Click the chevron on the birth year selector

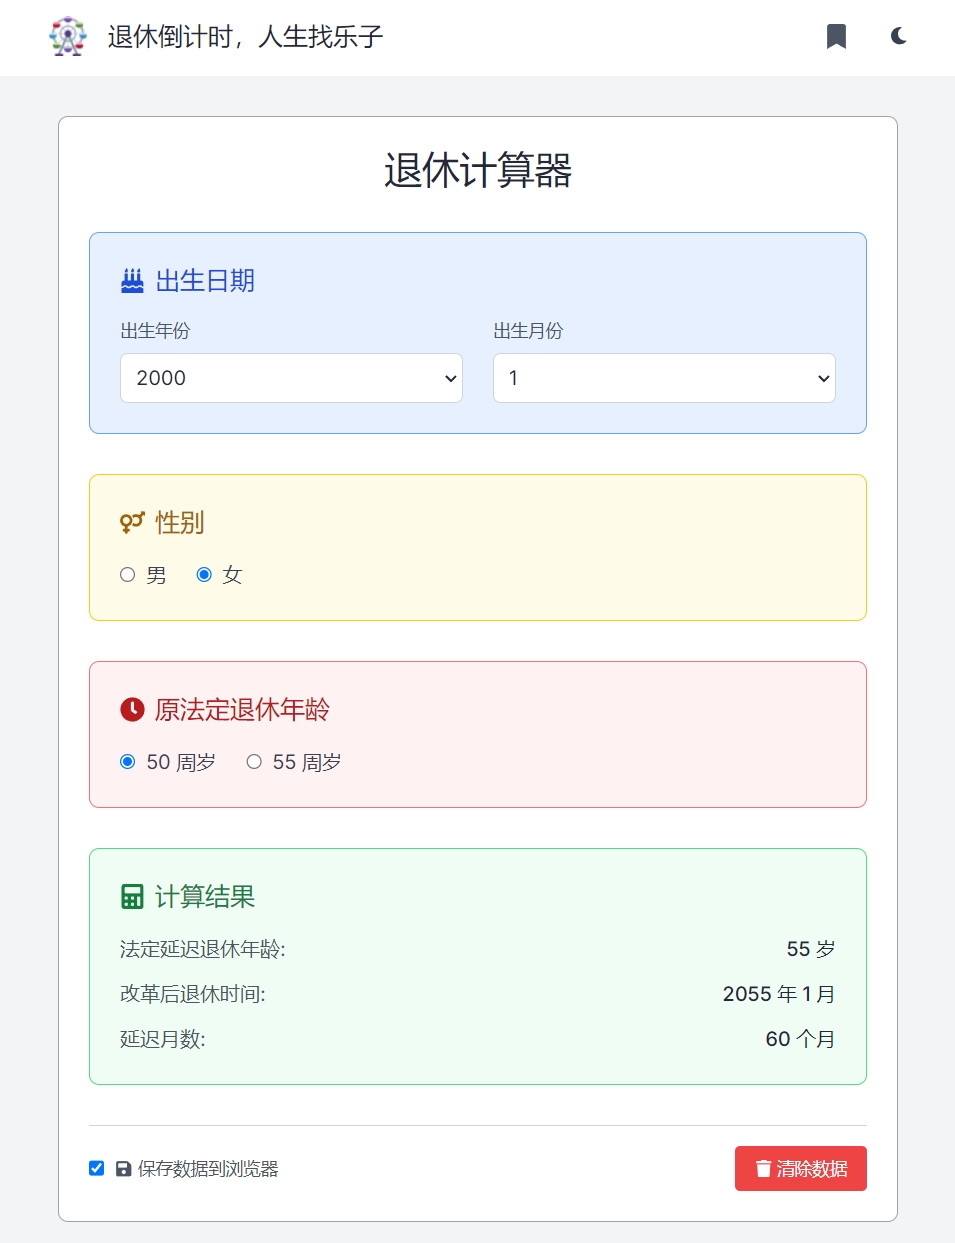(x=447, y=378)
